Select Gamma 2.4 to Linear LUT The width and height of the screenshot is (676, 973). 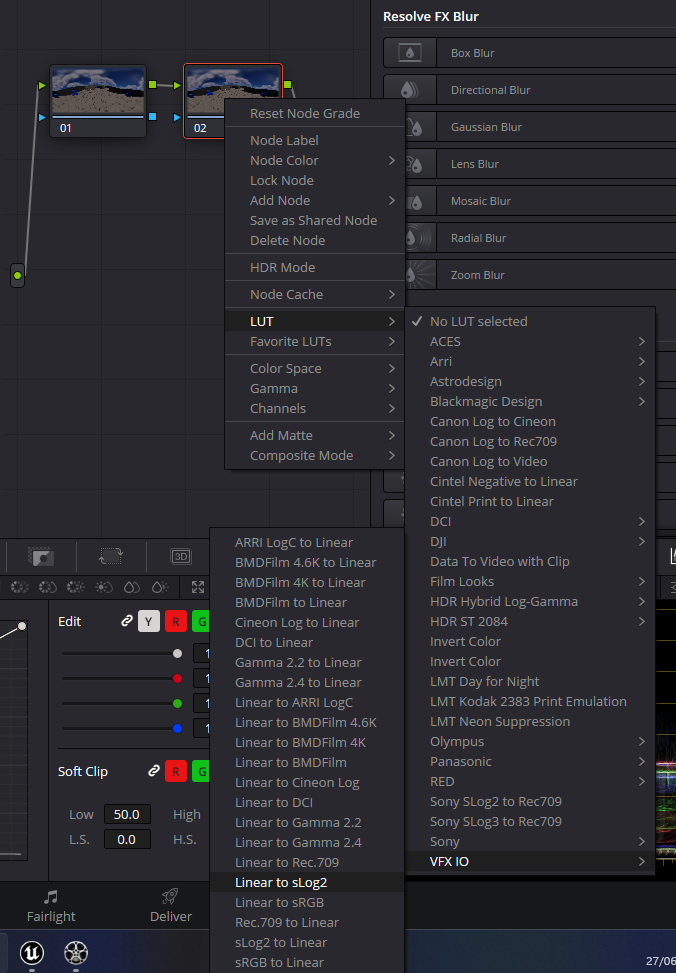coord(307,683)
